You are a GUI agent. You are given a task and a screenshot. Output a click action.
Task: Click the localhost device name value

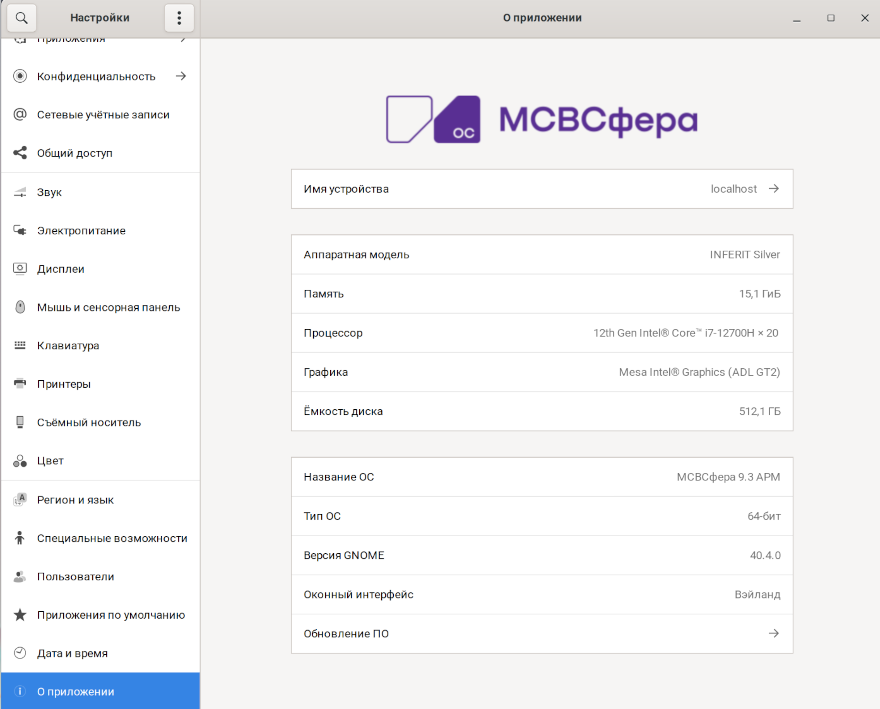pyautogui.click(x=734, y=189)
